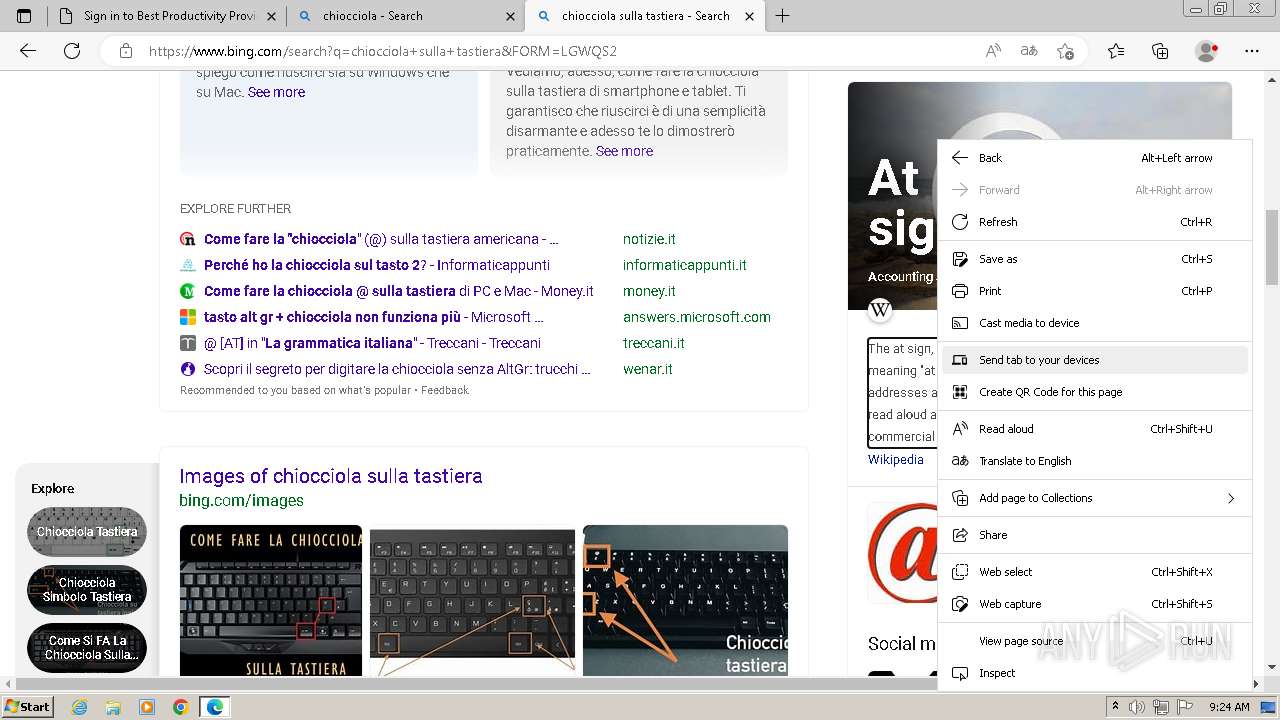
Task: Select 'Come Si FA La Chiocciola Sulla' chip
Action: coord(87,648)
